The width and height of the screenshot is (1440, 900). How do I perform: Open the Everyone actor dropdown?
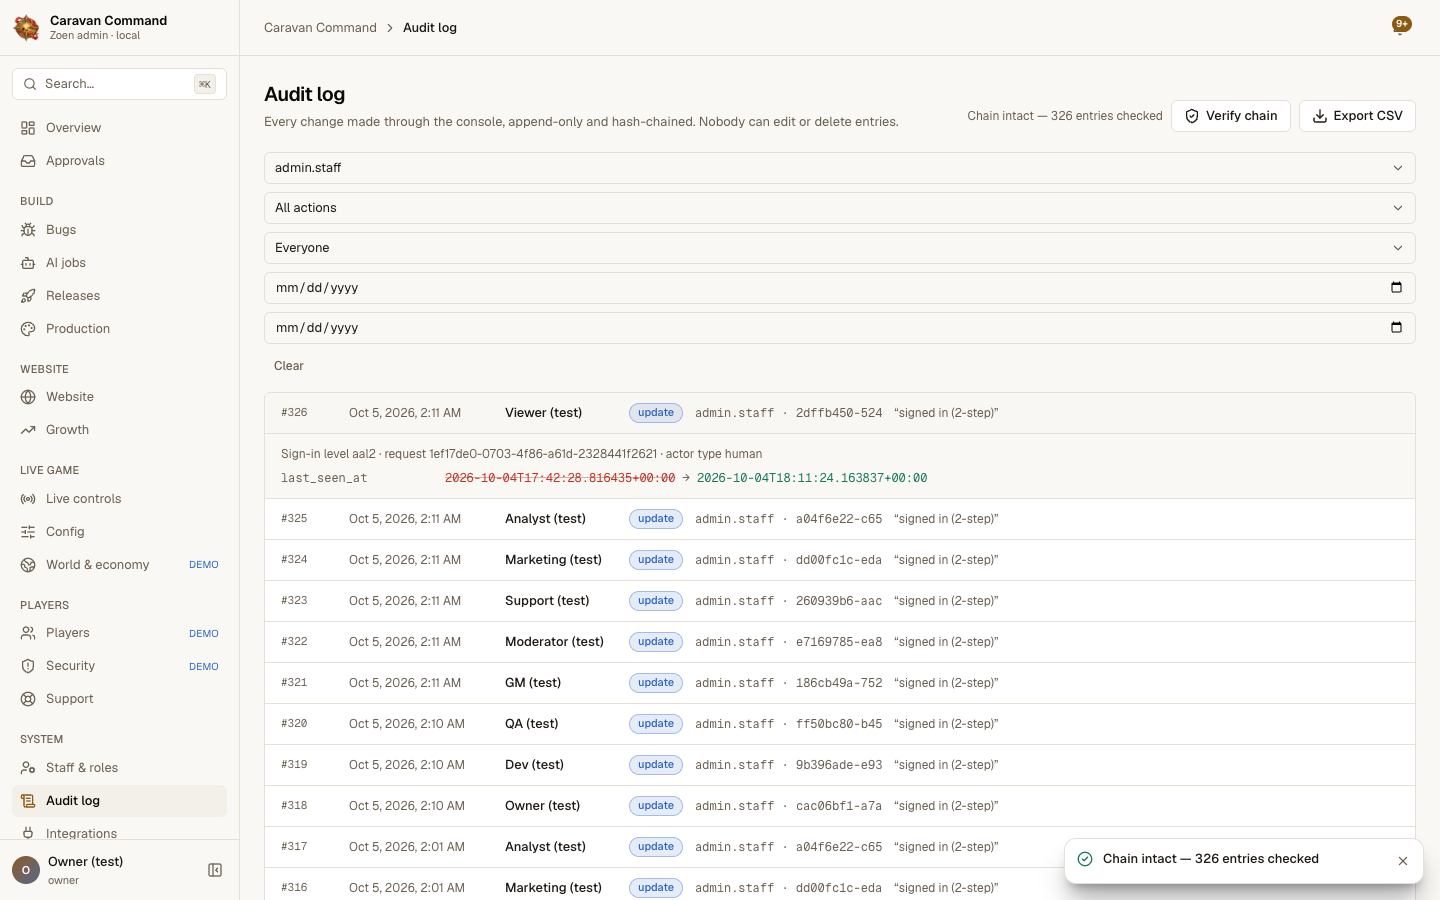pyautogui.click(x=840, y=248)
